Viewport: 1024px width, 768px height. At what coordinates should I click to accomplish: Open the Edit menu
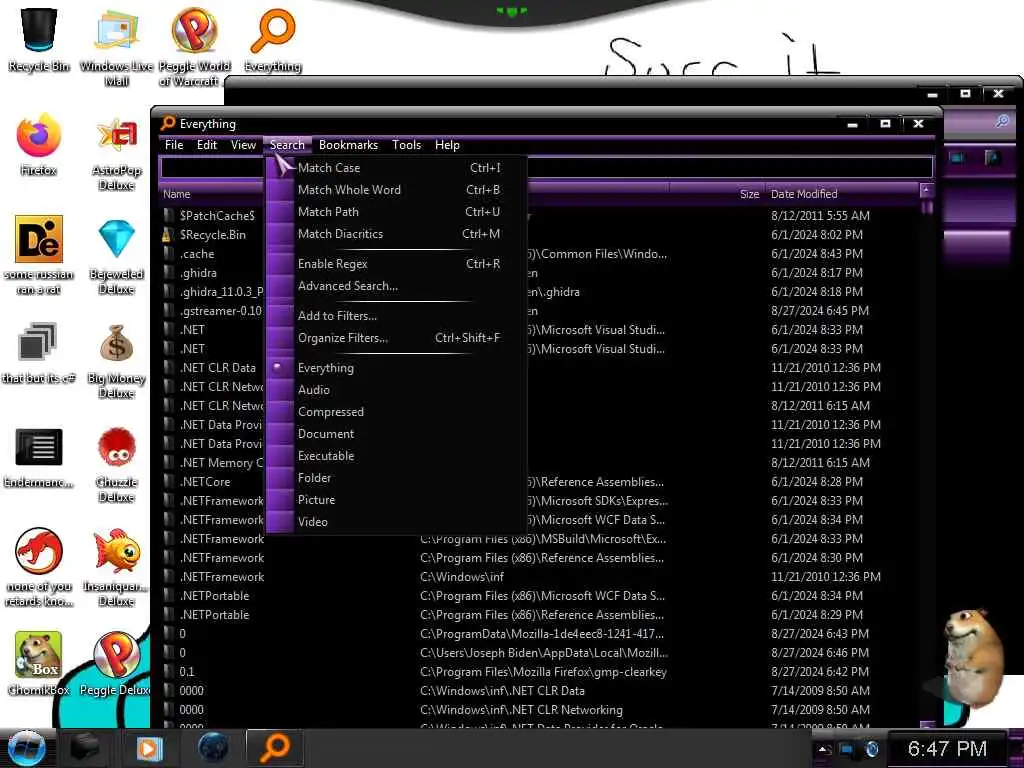tap(207, 145)
